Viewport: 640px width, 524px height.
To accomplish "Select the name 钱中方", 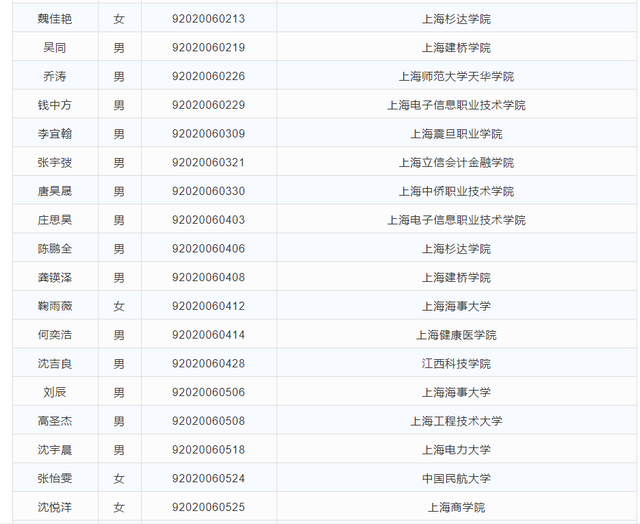I will 55,105.
